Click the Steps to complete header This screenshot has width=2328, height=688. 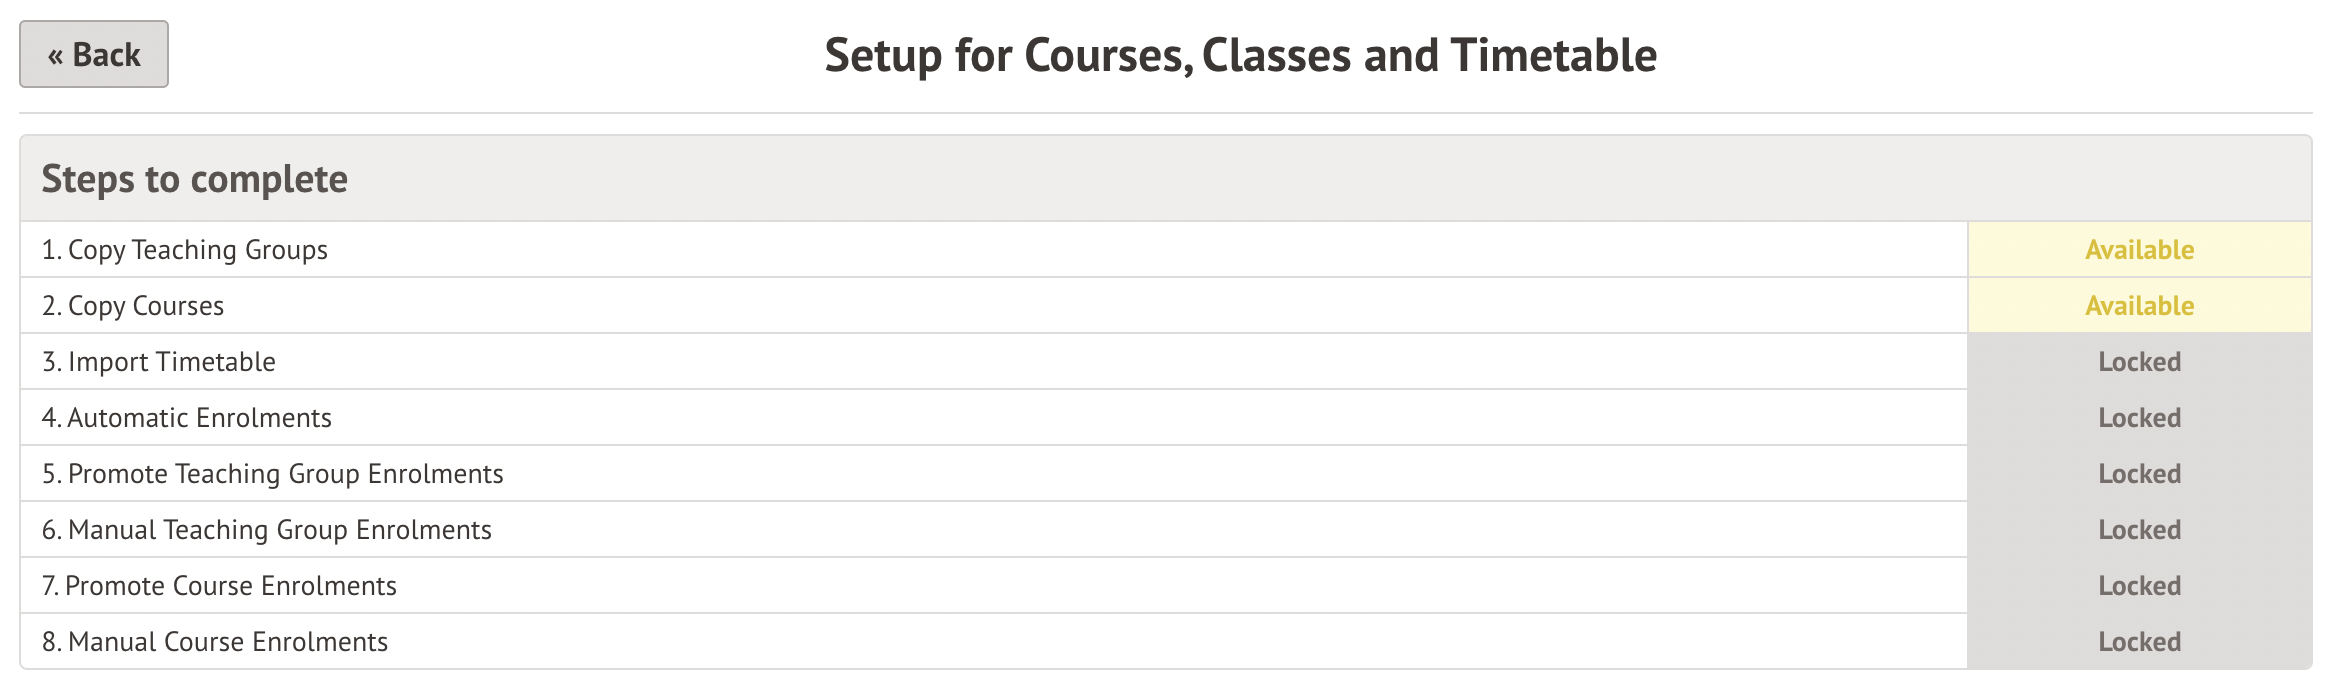(x=195, y=179)
